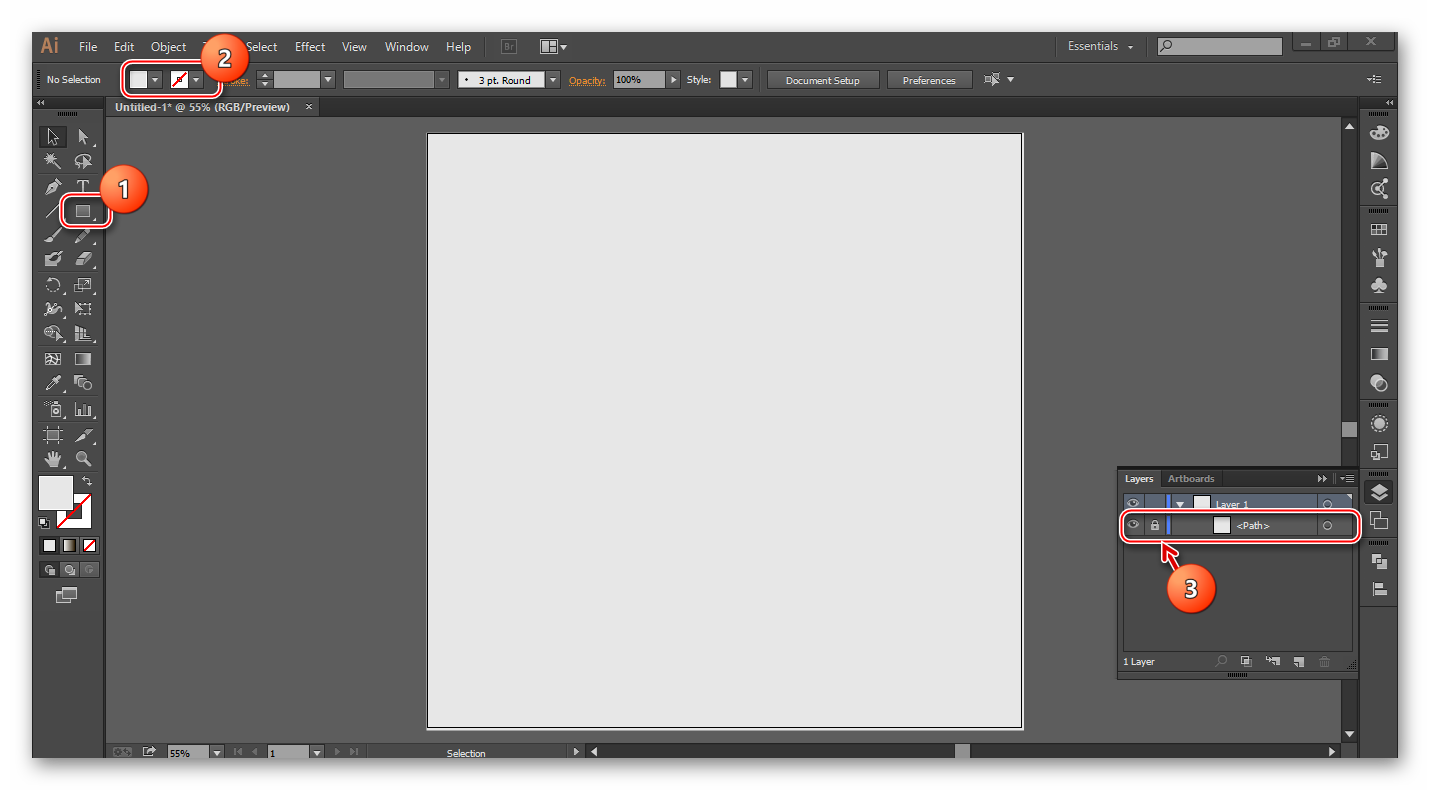Screen dimensions: 1430x790
Task: Select the Zoom tool
Action: coord(83,459)
